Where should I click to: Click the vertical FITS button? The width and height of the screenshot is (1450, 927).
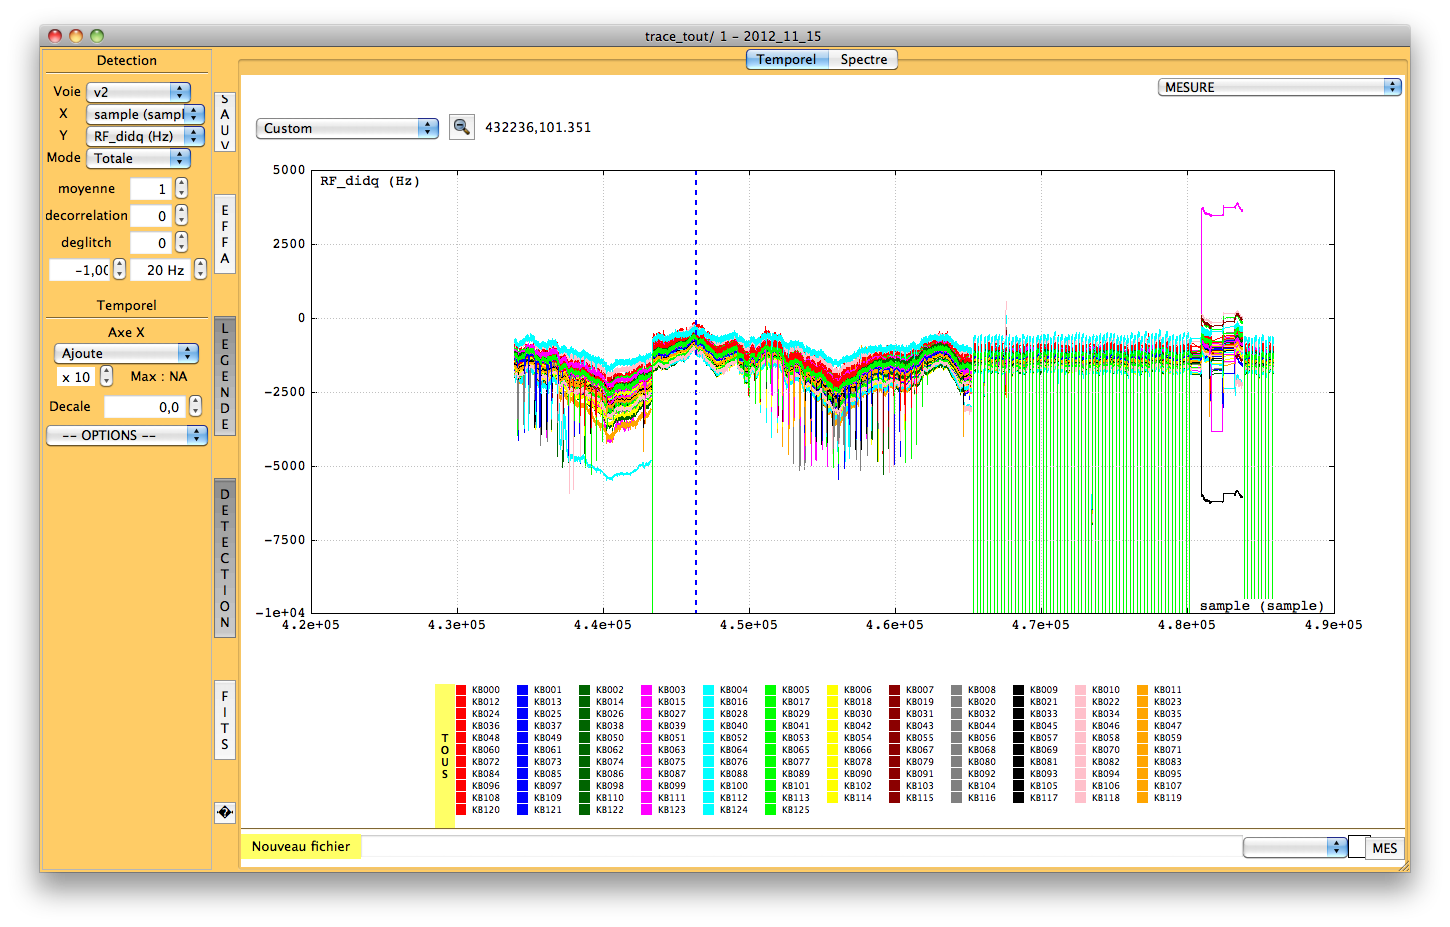(225, 720)
